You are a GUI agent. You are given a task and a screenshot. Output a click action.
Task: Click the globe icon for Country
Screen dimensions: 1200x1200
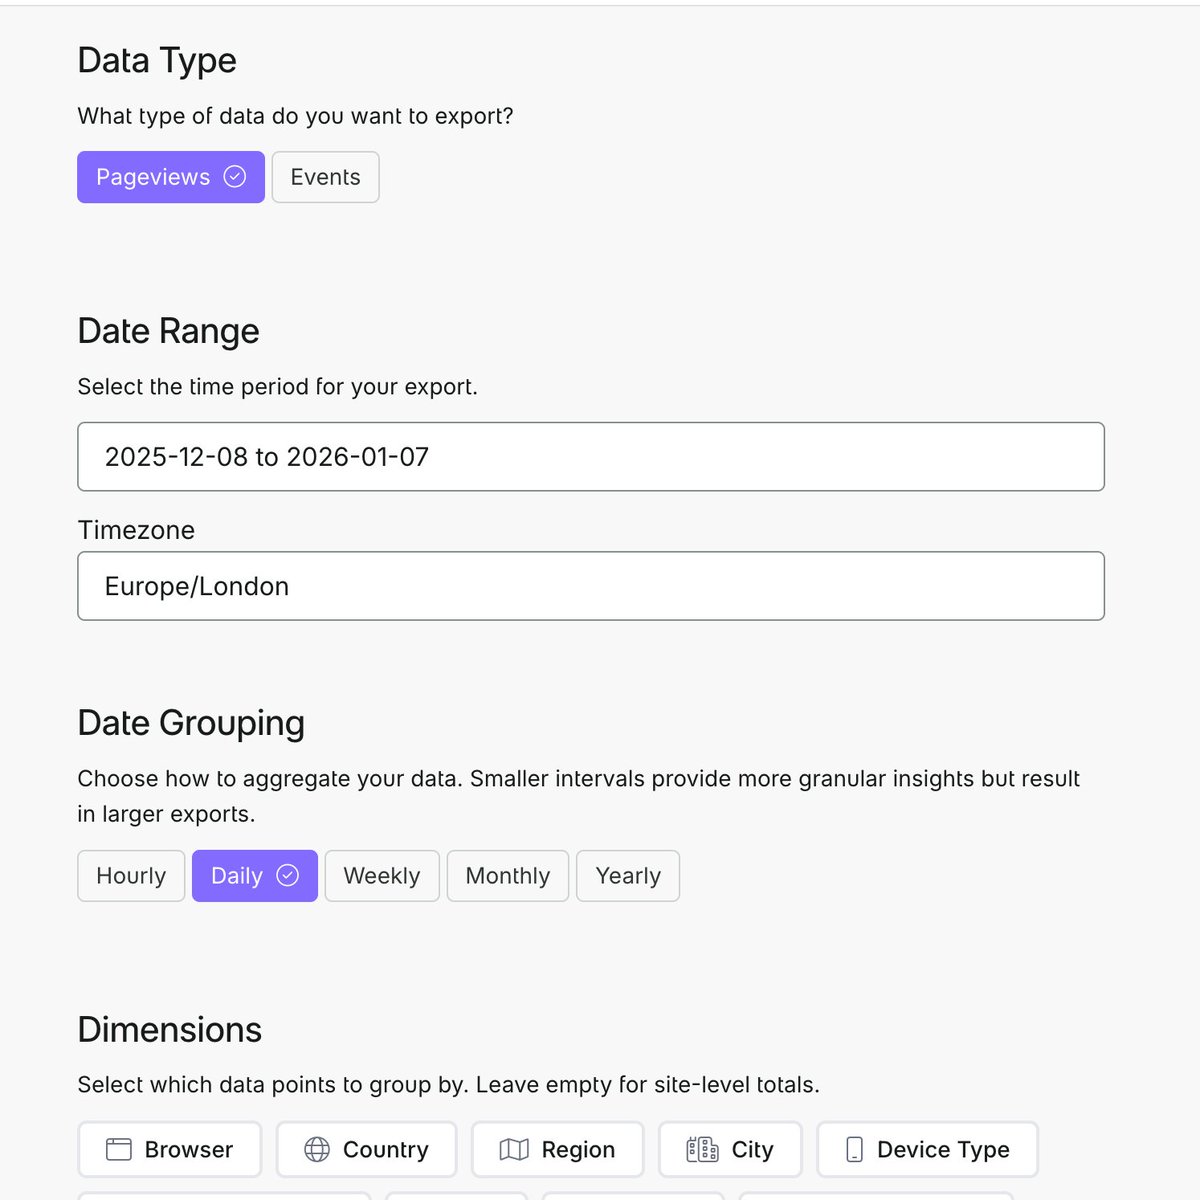tap(317, 1150)
